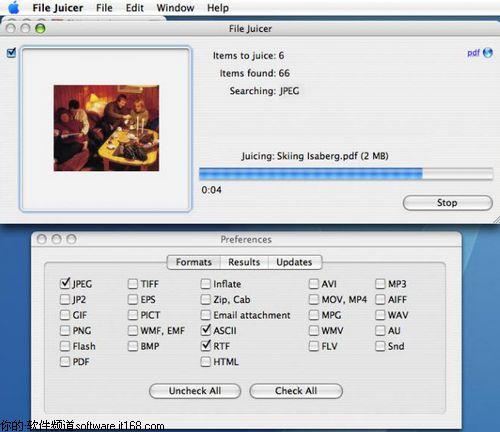
Task: Uncheck the JPEG format checkbox
Action: click(65, 284)
